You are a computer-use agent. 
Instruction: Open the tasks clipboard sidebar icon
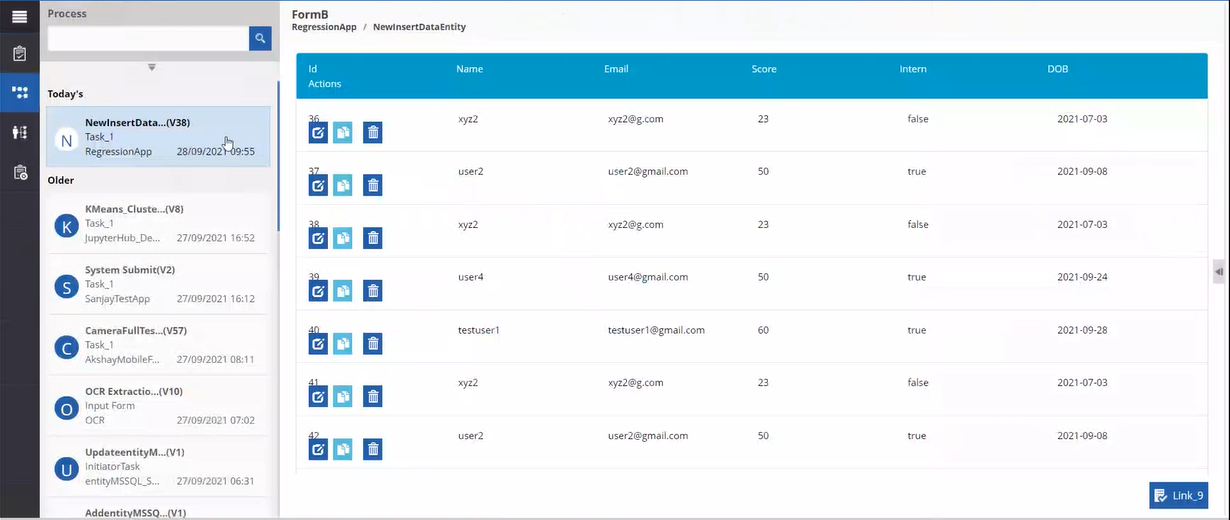coord(19,53)
